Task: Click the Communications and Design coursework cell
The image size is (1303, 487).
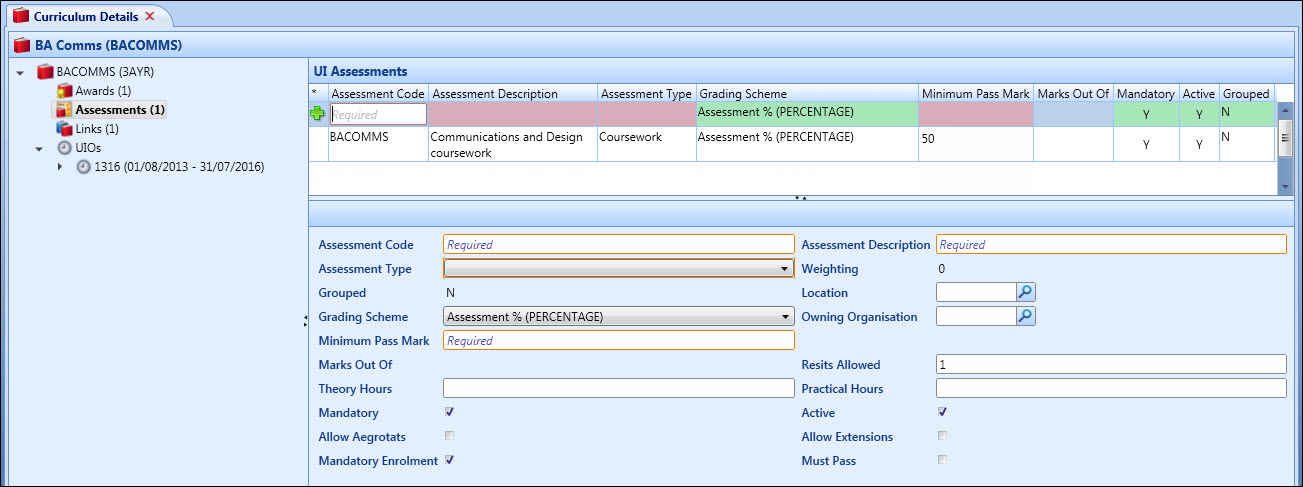Action: 513,144
